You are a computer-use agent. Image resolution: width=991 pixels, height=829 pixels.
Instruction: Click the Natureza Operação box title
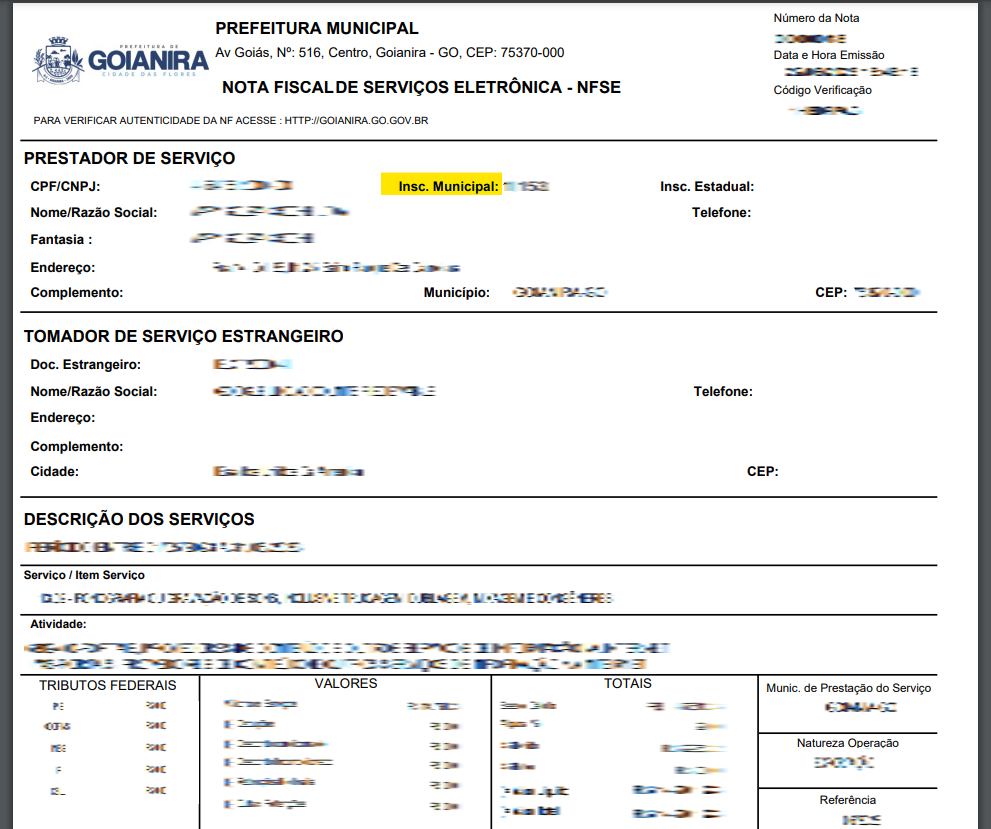[847, 743]
